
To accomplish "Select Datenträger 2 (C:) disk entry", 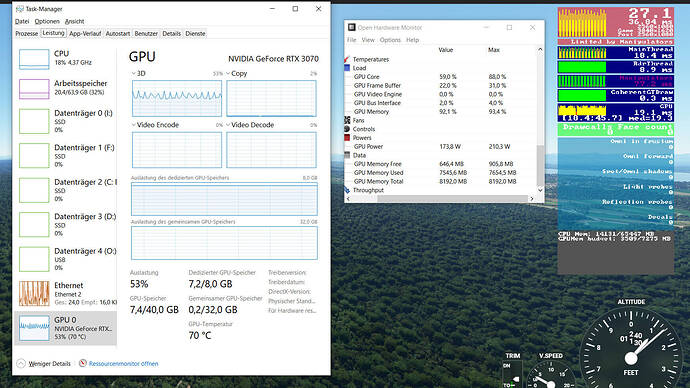I will click(66, 190).
